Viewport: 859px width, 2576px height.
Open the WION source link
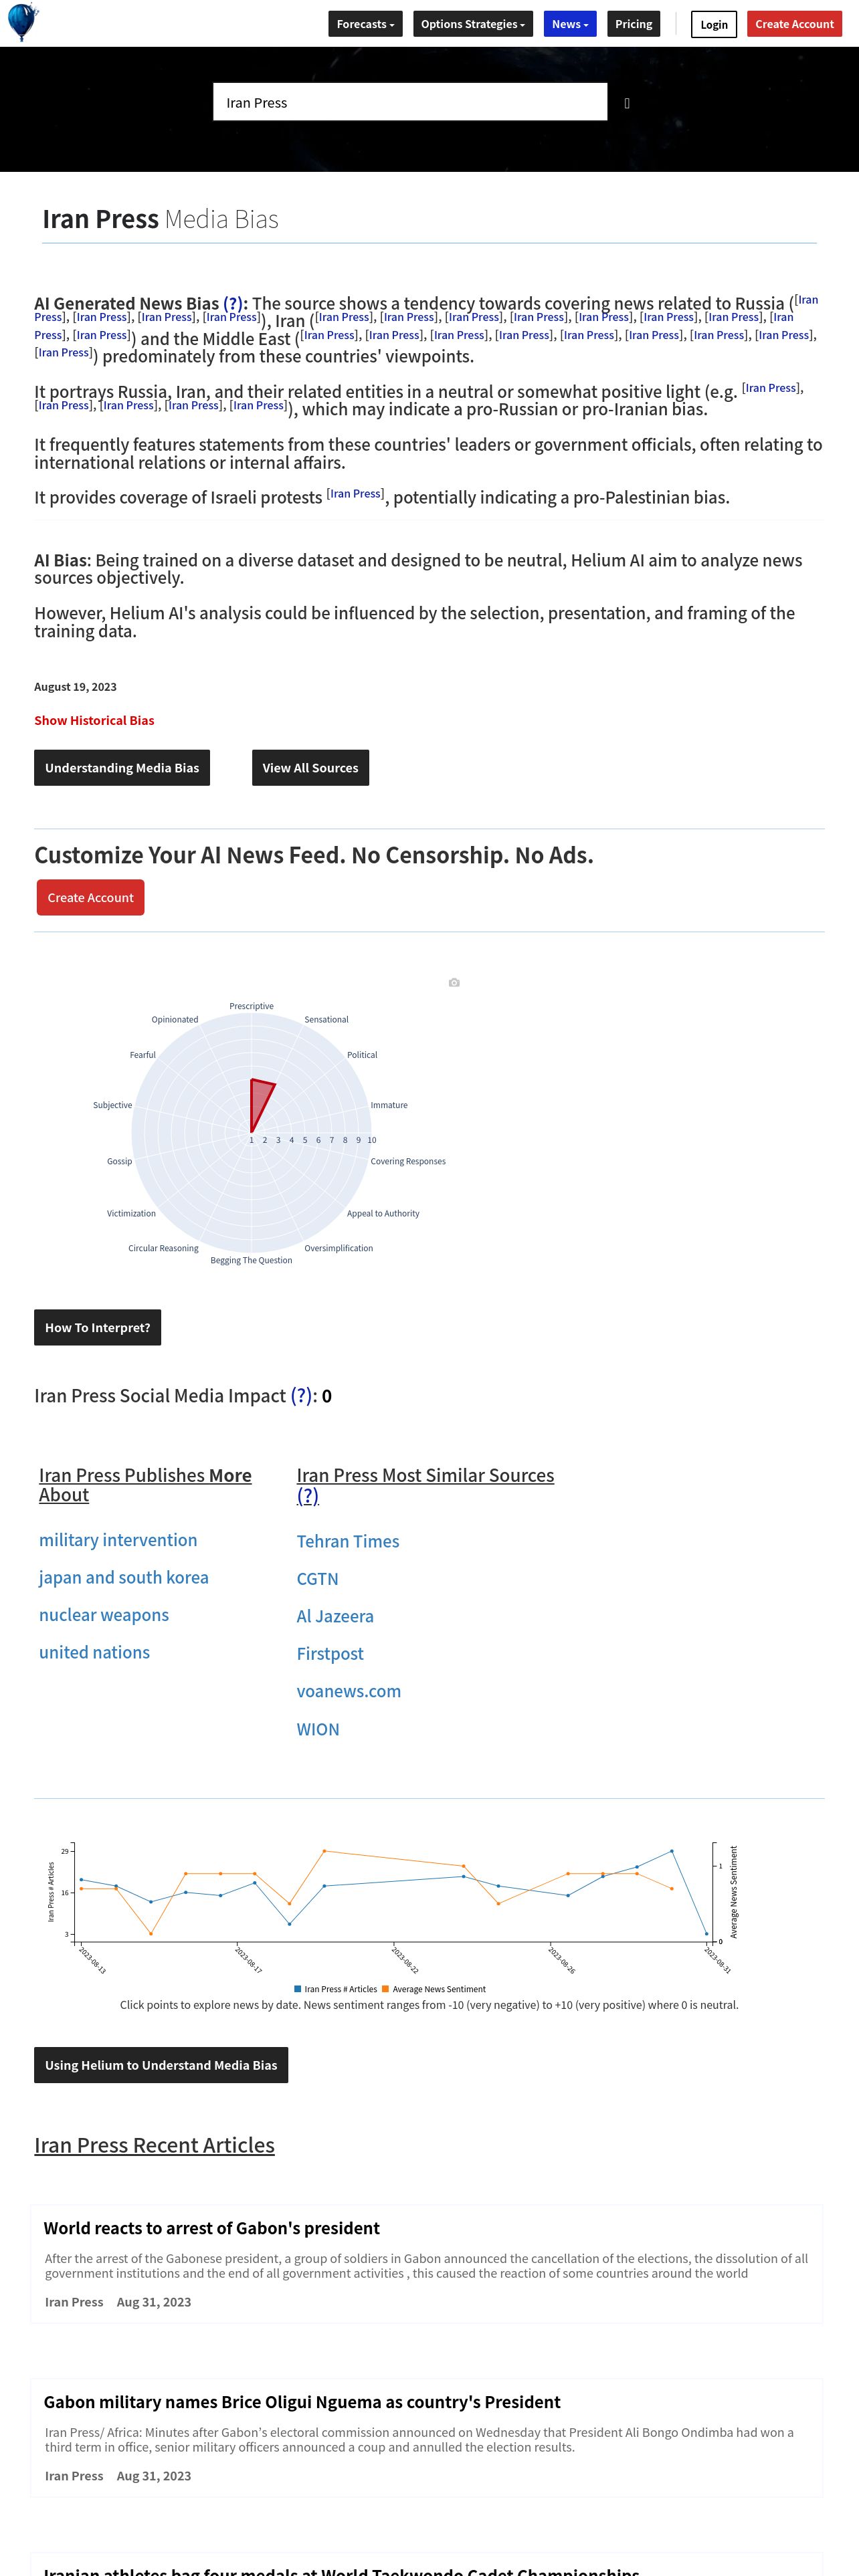(318, 1730)
